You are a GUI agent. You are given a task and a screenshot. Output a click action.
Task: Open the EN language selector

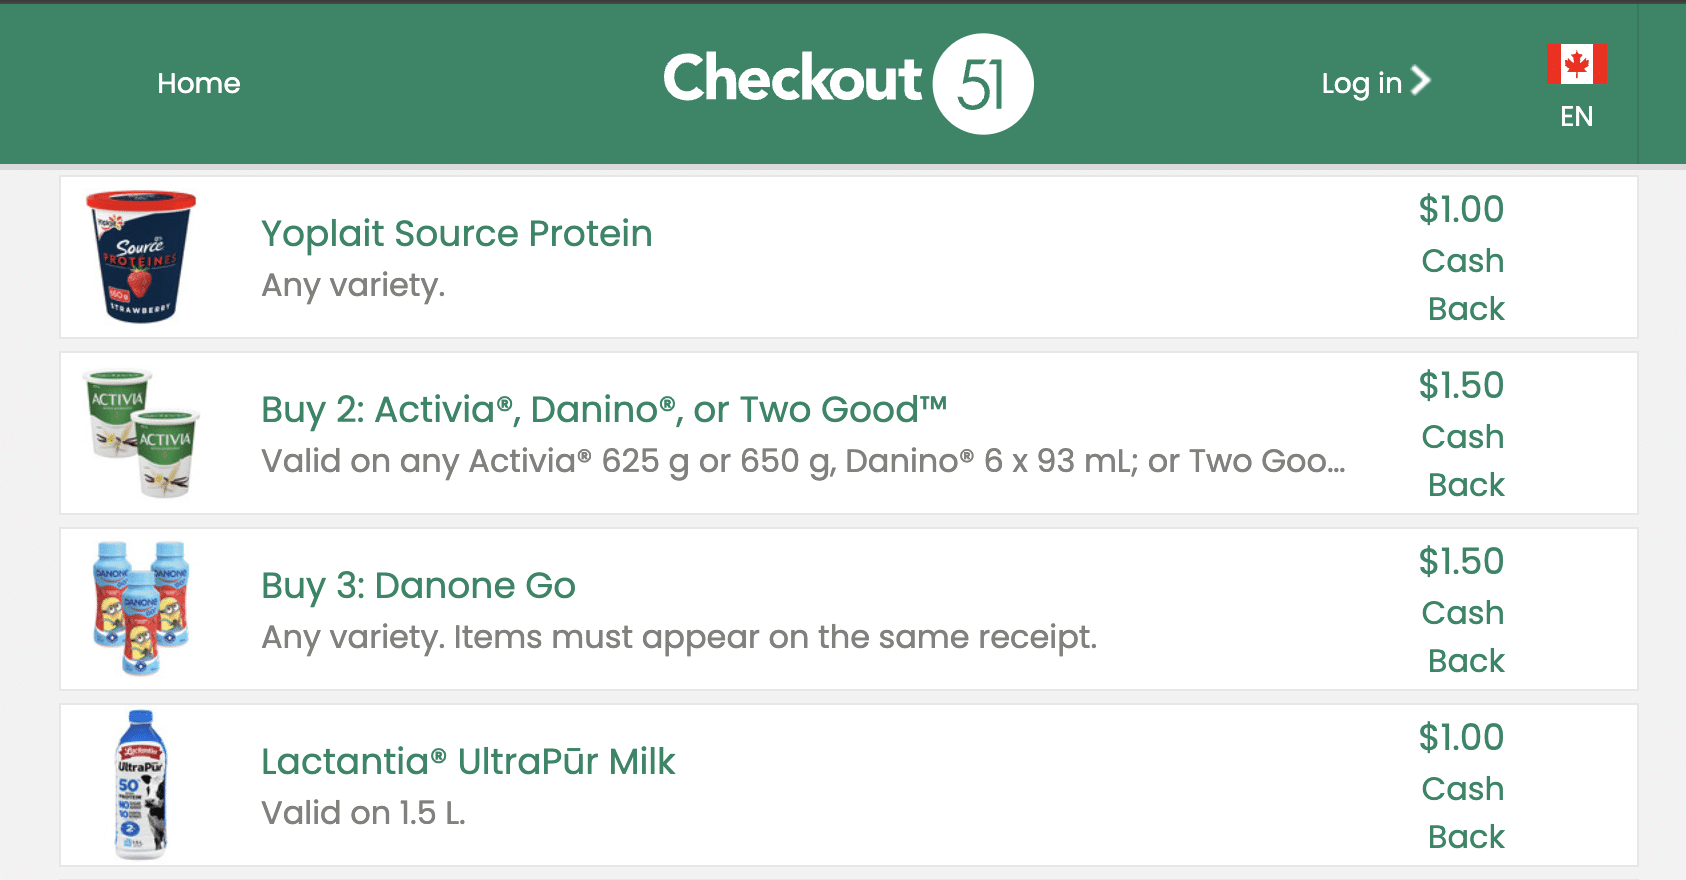pyautogui.click(x=1576, y=117)
